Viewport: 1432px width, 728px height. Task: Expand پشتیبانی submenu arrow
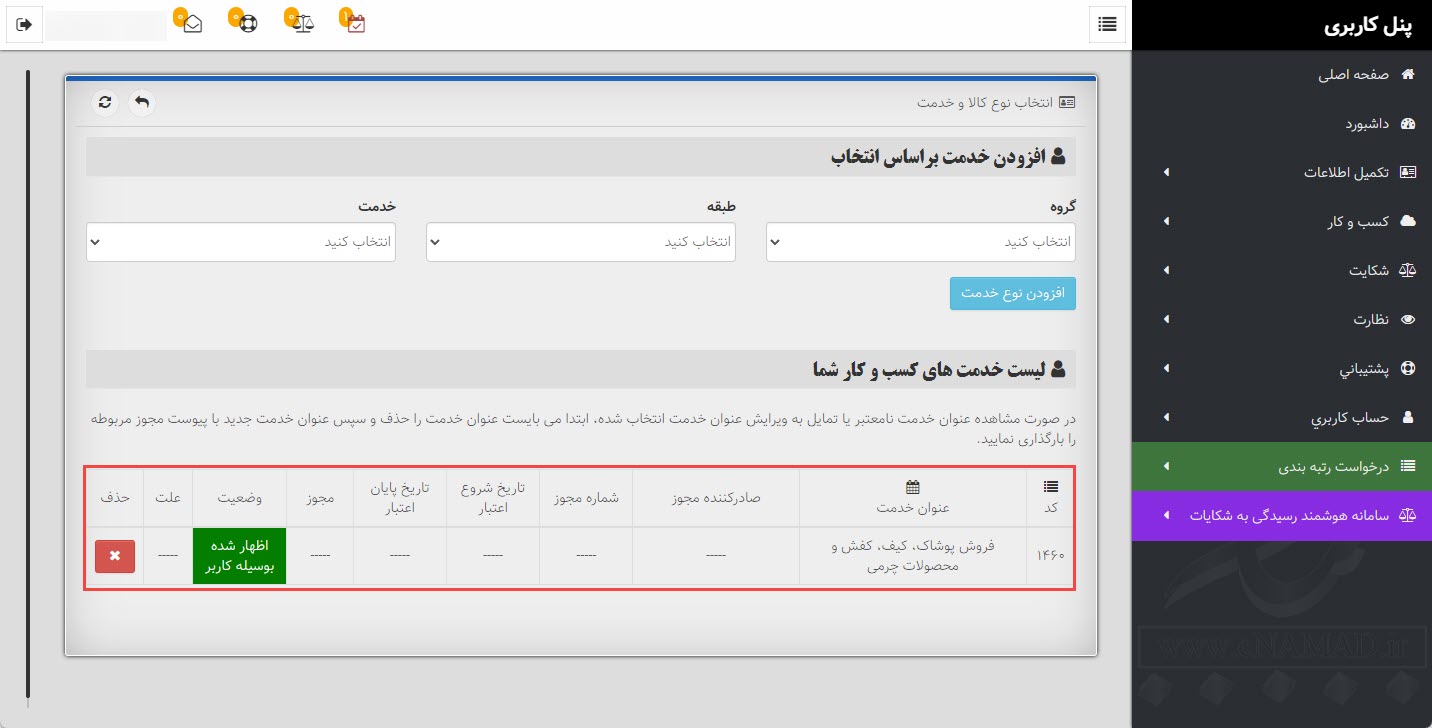[1166, 369]
